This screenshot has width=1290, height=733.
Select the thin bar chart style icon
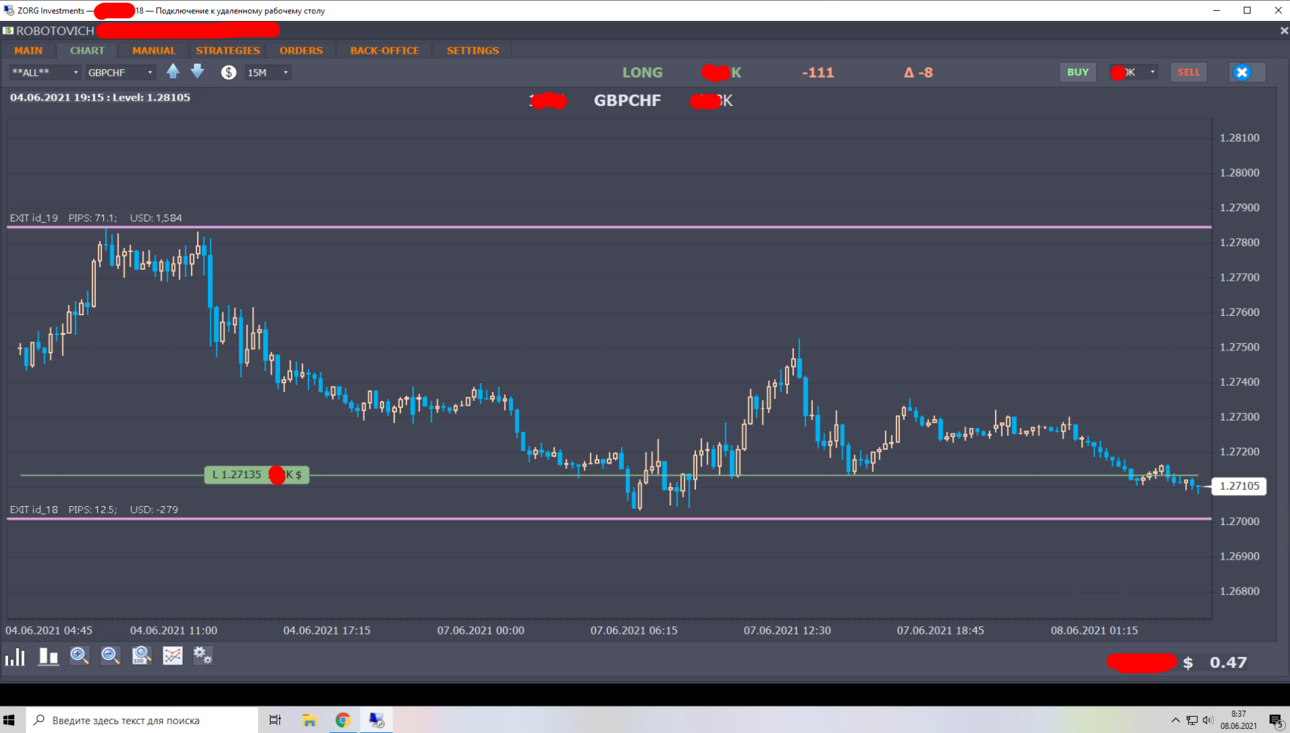pyautogui.click(x=15, y=656)
